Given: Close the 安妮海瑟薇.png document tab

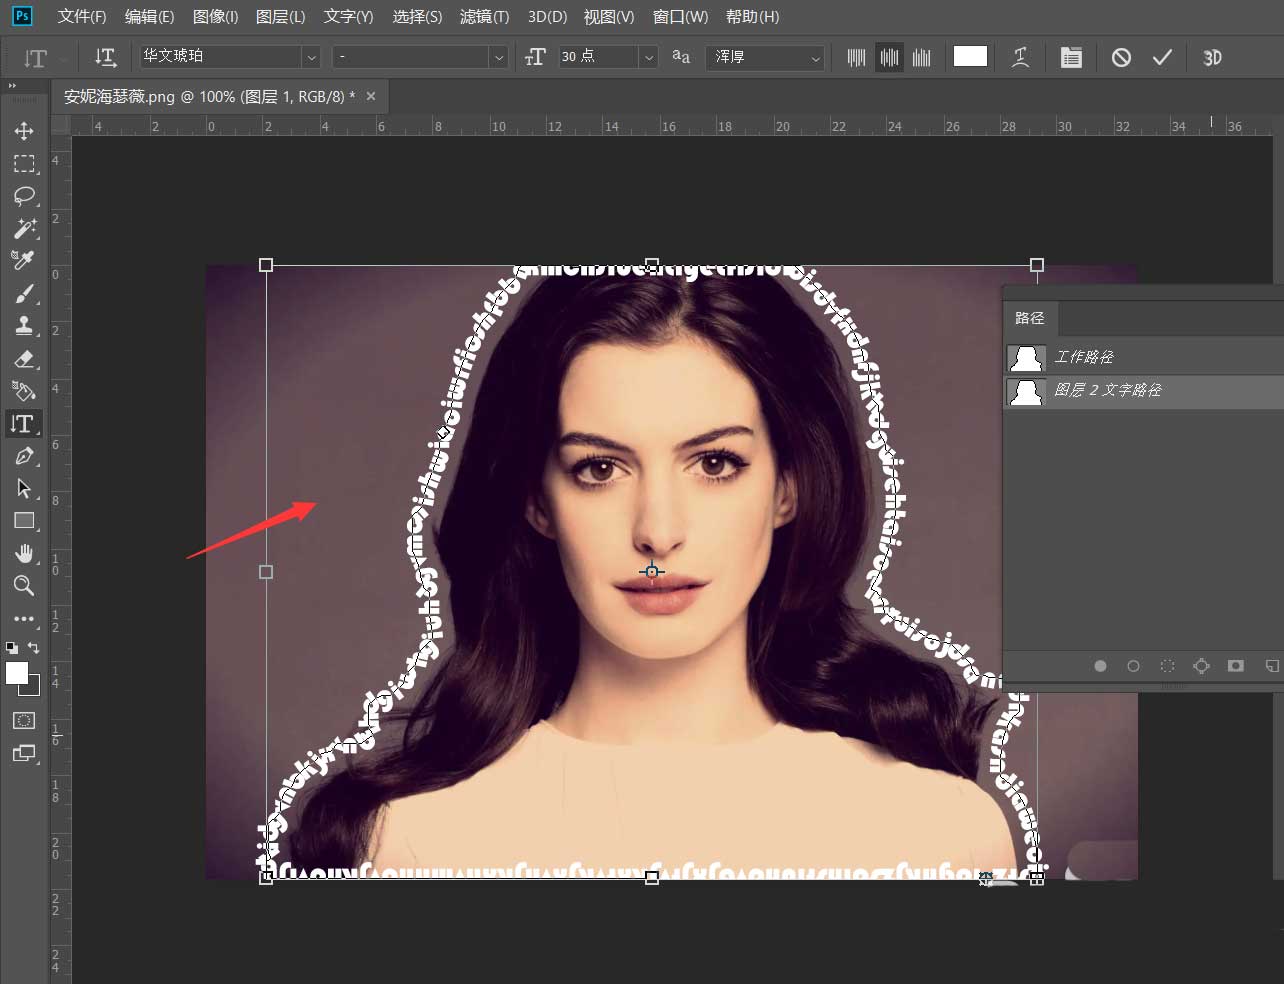Looking at the screenshot, I should point(371,96).
